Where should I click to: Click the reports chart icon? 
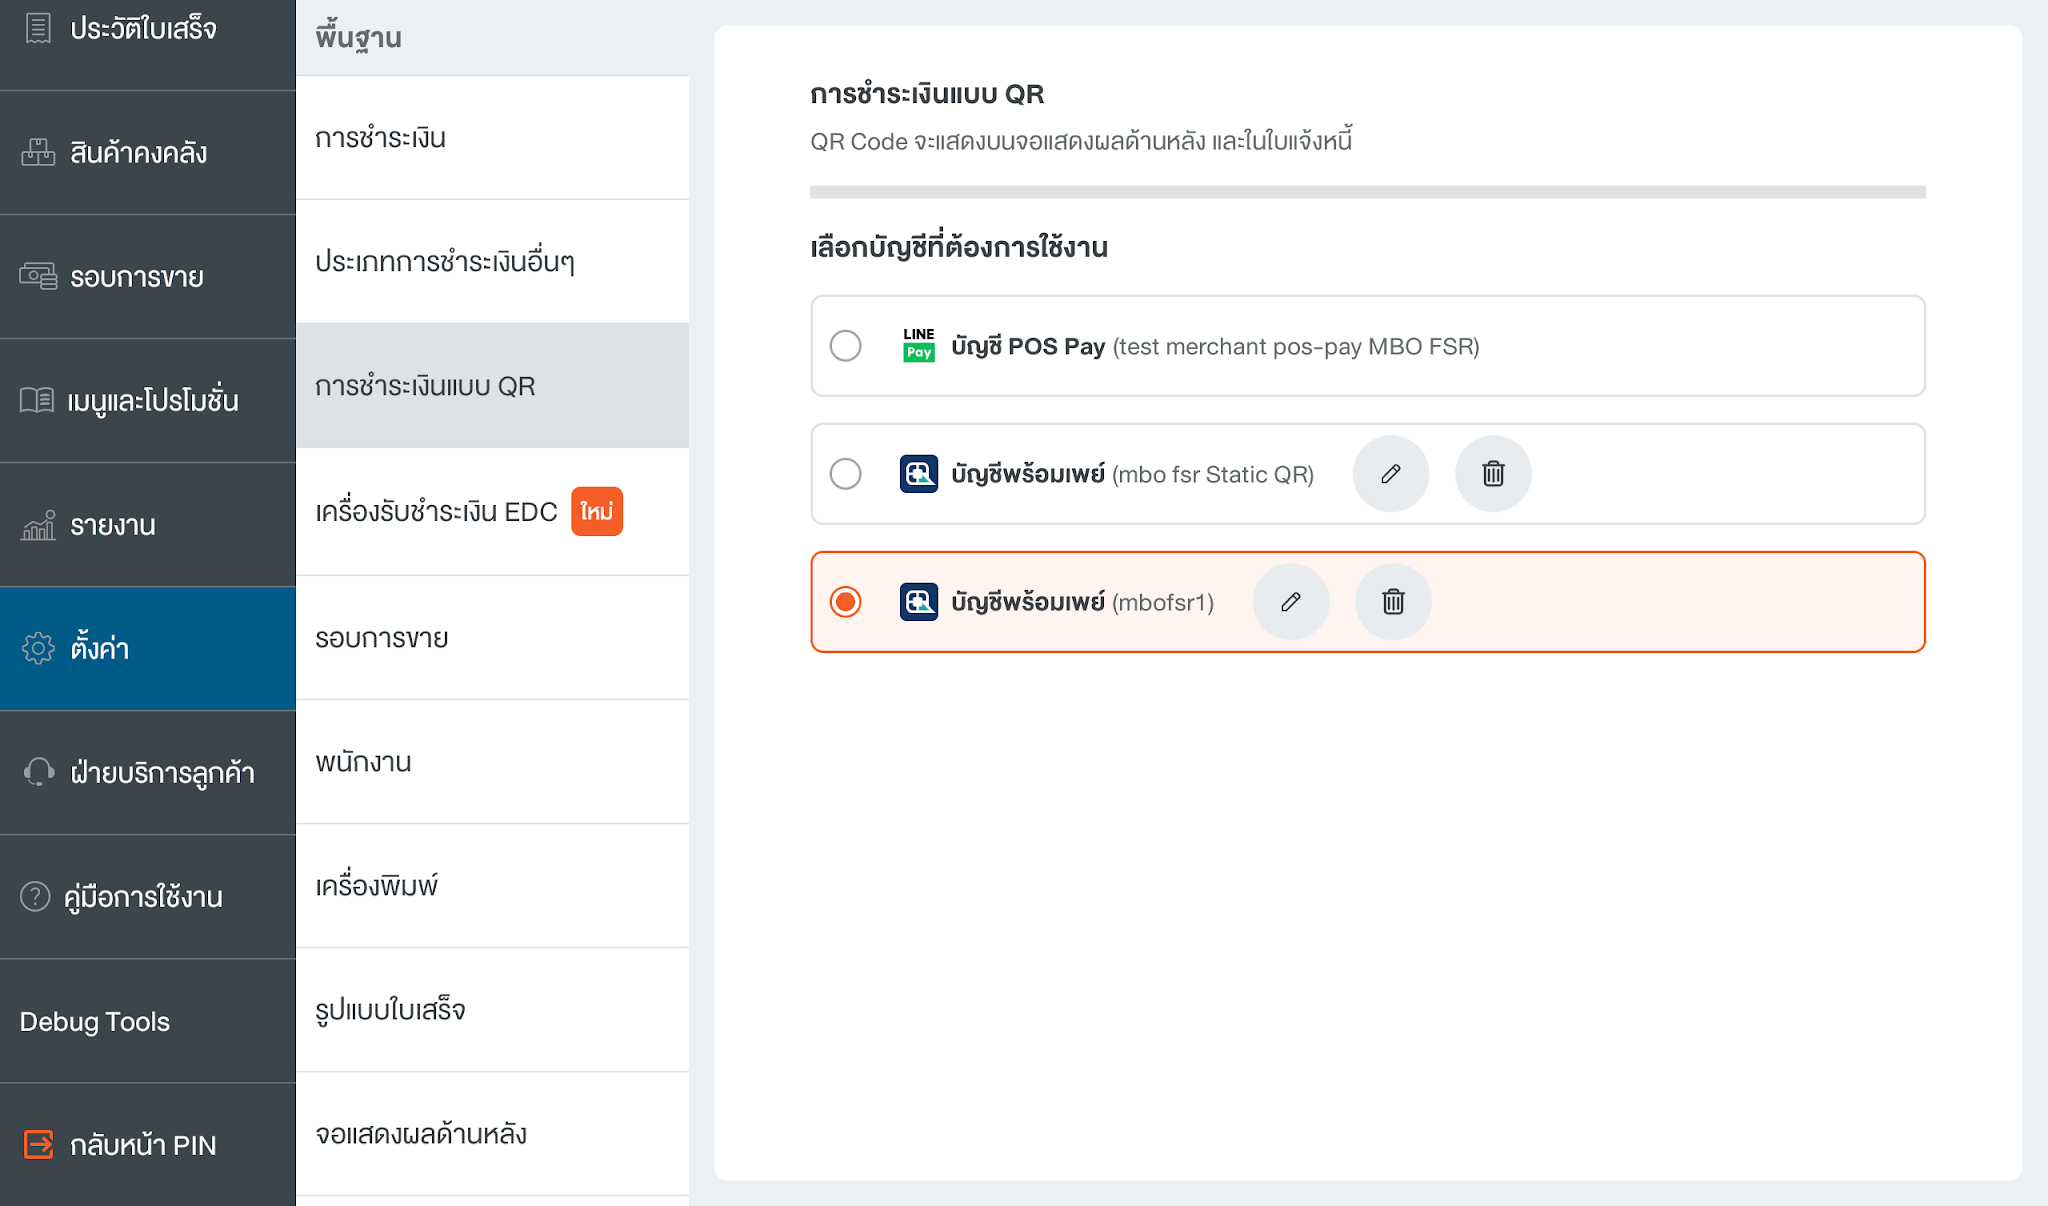pyautogui.click(x=38, y=524)
